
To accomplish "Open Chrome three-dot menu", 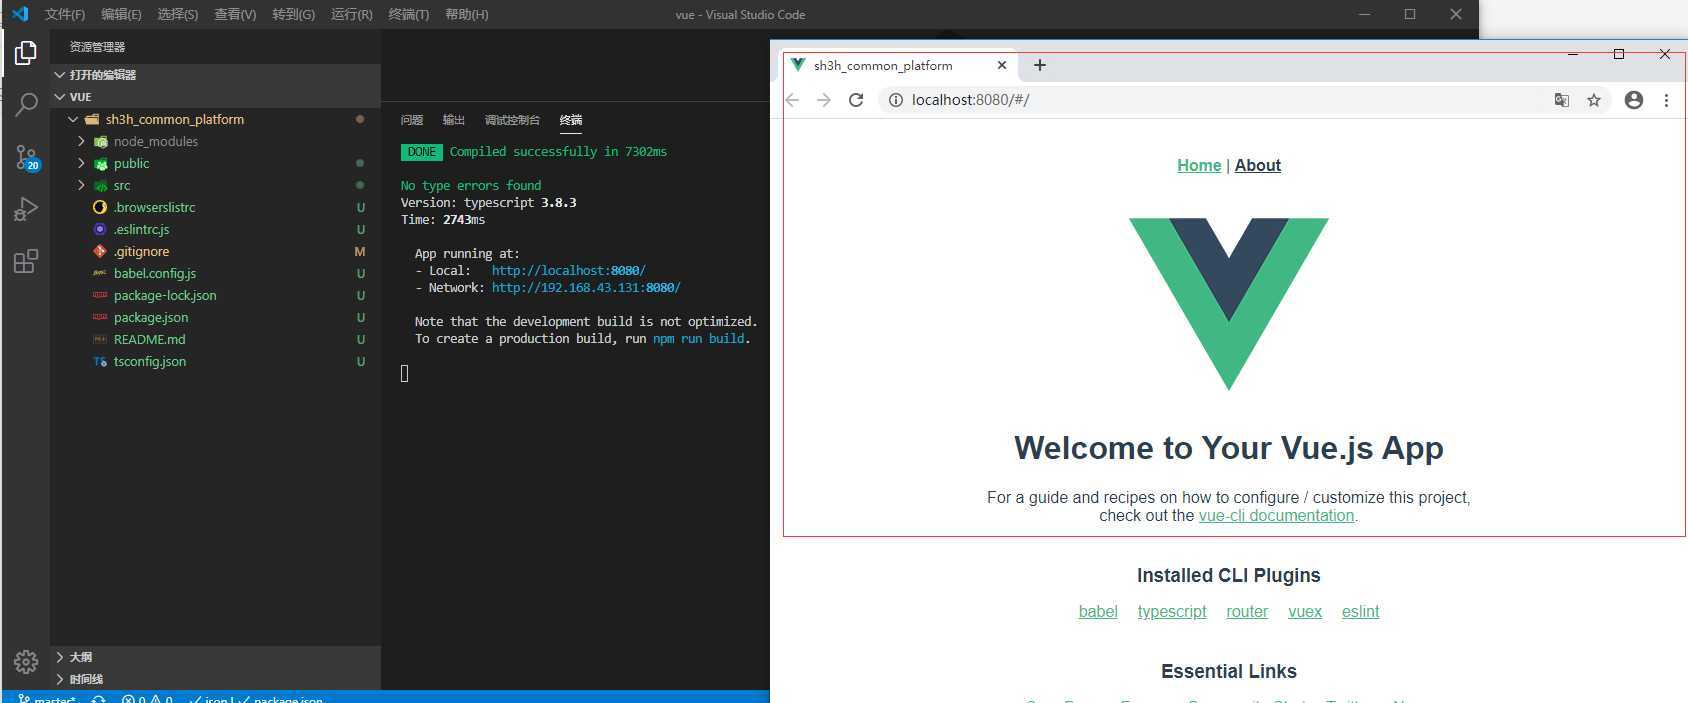I will (1666, 100).
